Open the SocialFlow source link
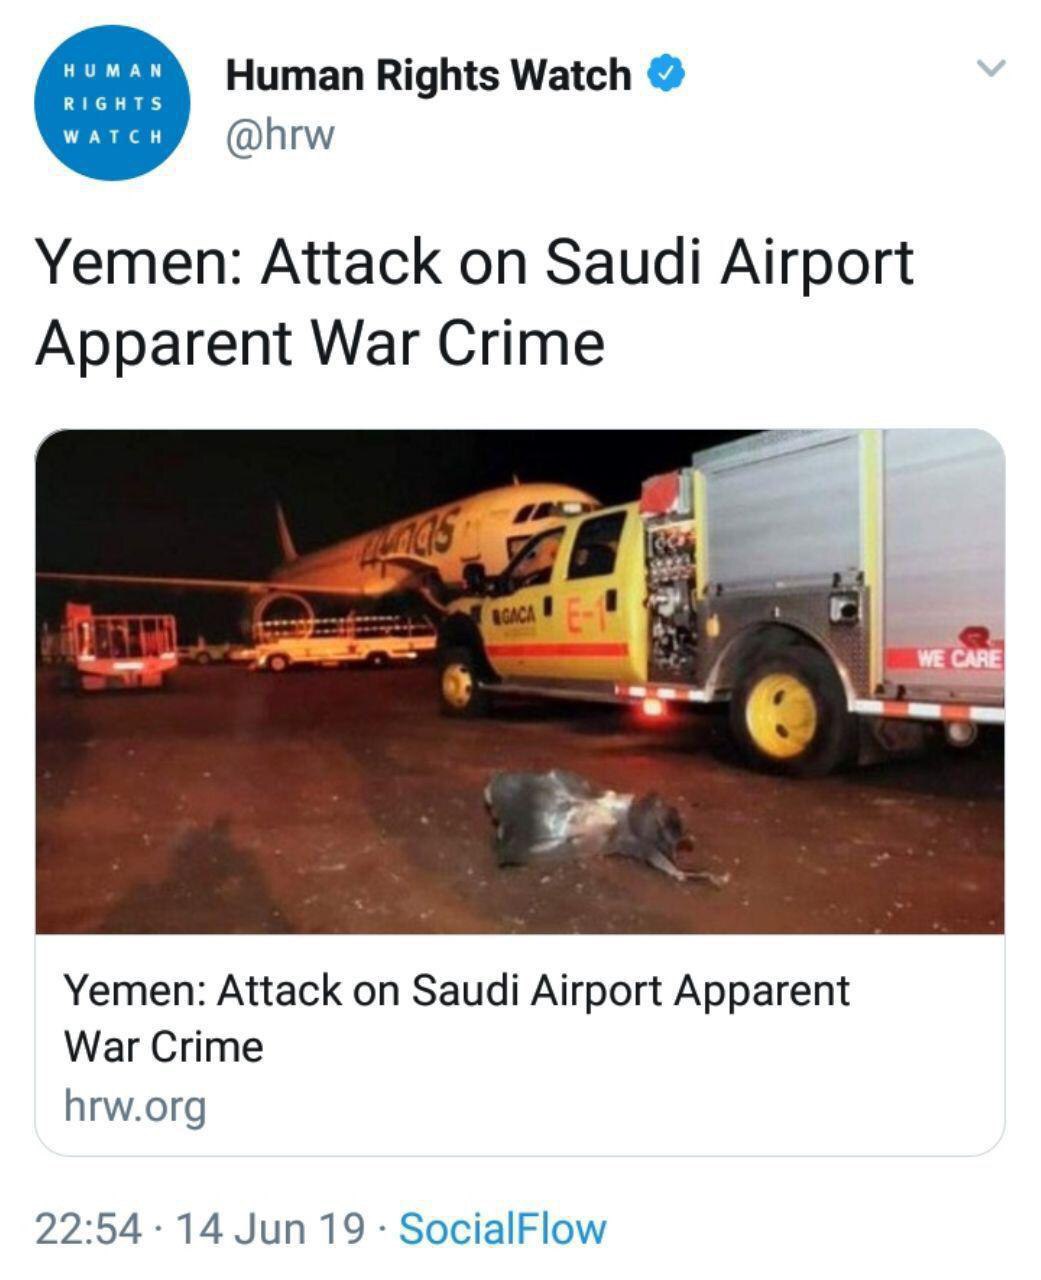 coord(502,1228)
